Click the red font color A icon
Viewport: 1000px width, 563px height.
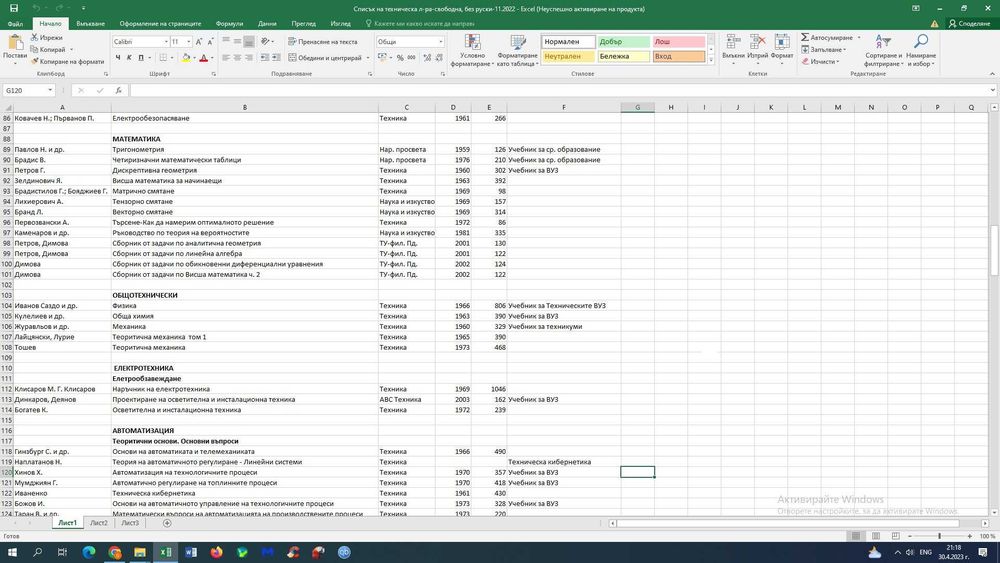tap(203, 57)
